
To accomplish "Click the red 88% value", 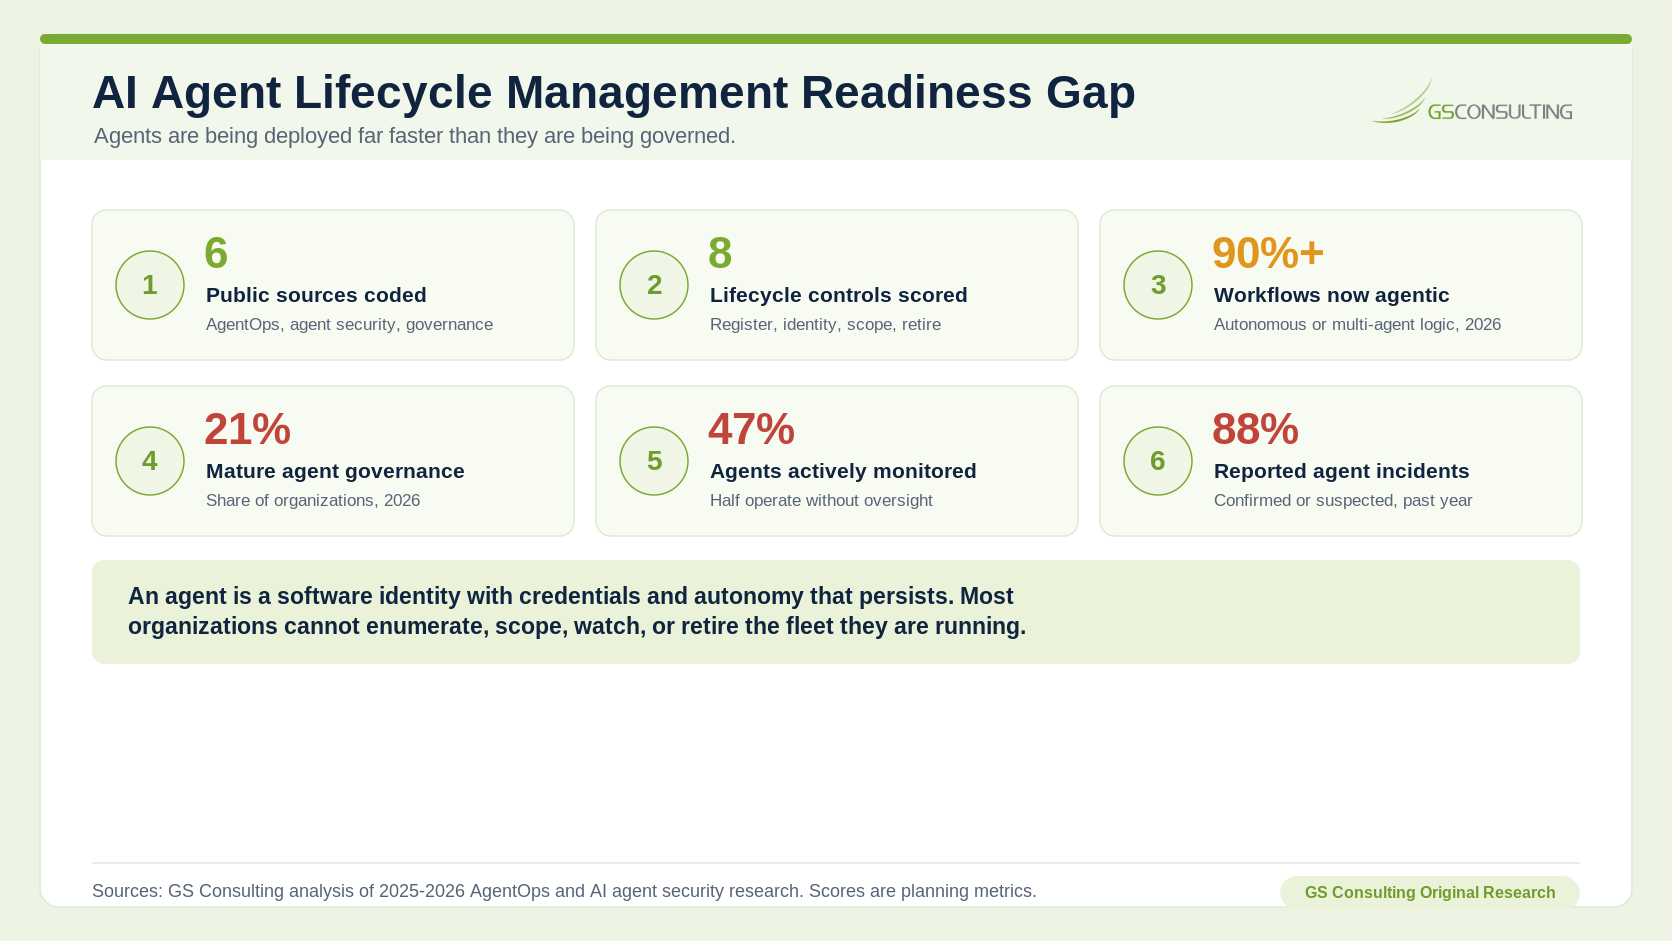I will pyautogui.click(x=1255, y=429).
